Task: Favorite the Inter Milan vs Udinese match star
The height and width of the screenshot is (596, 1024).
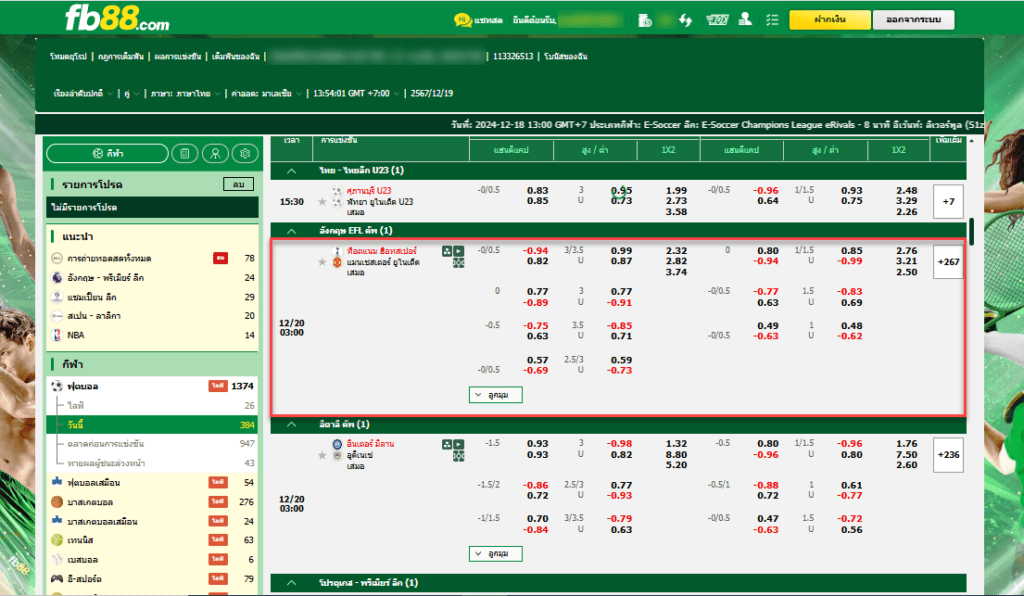Action: click(322, 455)
